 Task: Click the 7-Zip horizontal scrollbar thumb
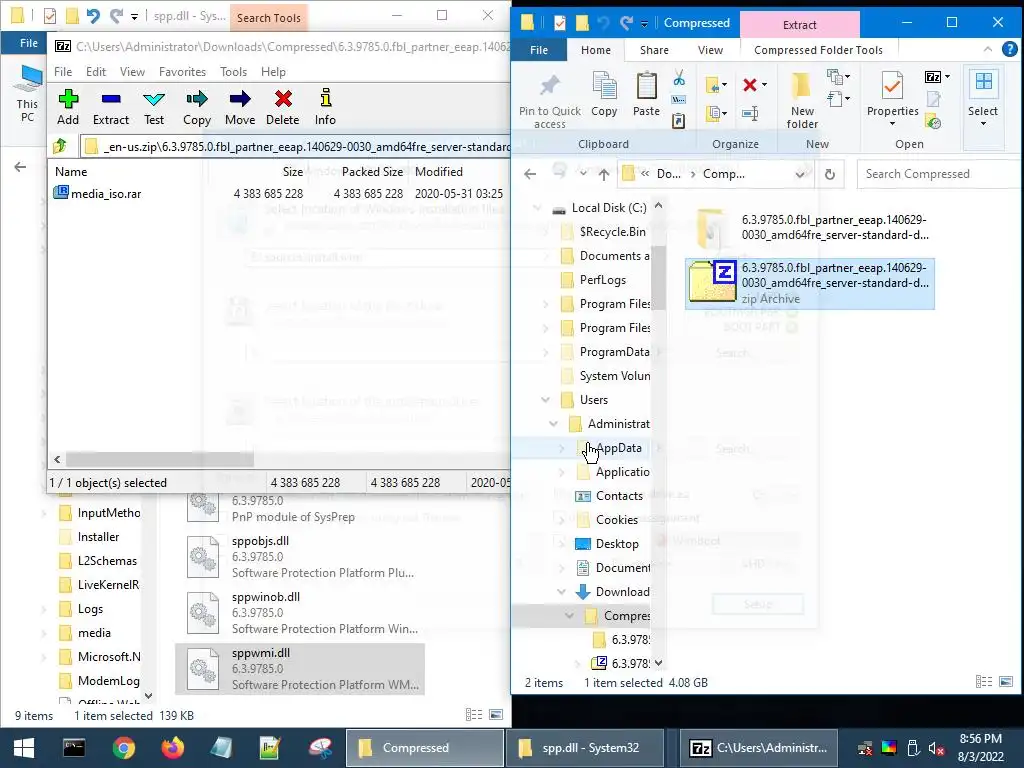pos(159,459)
